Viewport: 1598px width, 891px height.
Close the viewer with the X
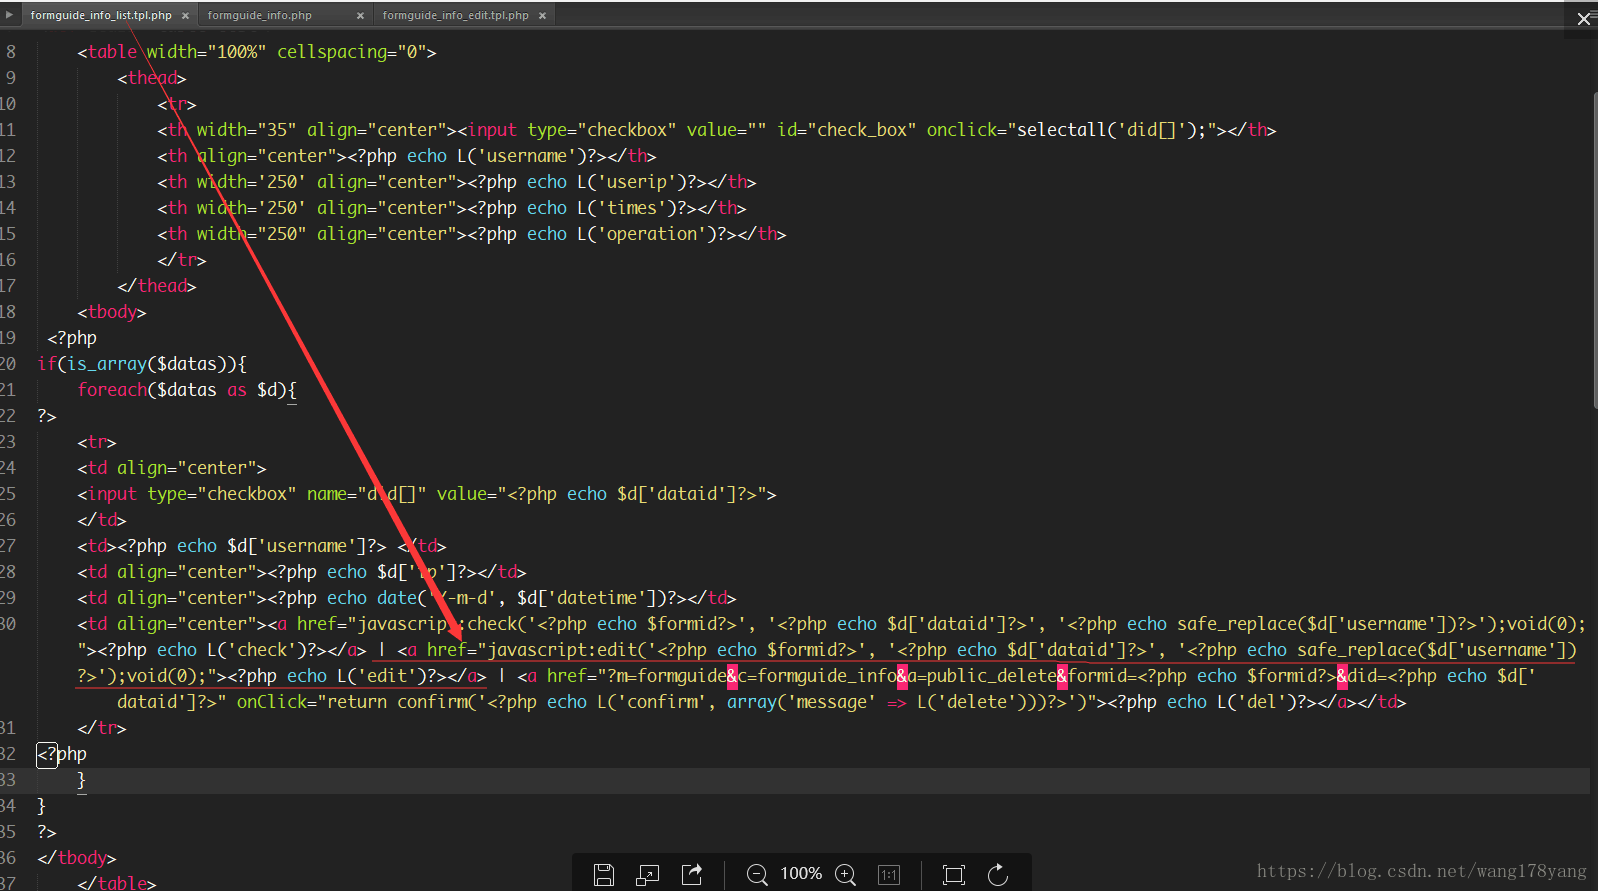1584,19
